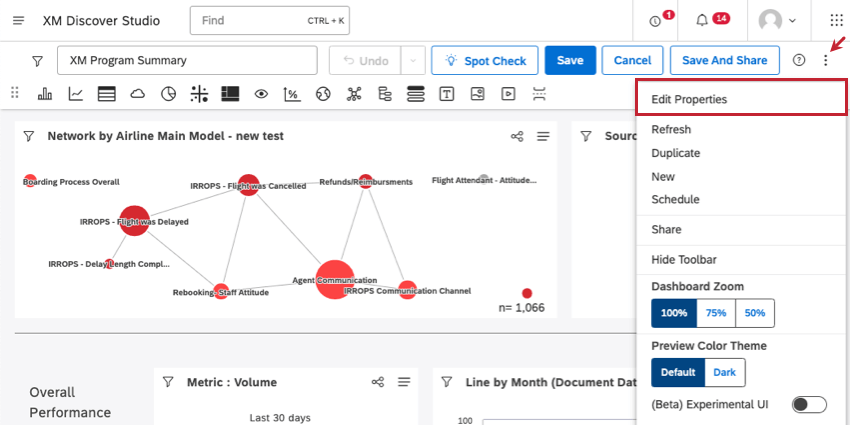Insert a text widget
Image resolution: width=850 pixels, height=425 pixels.
[447, 94]
